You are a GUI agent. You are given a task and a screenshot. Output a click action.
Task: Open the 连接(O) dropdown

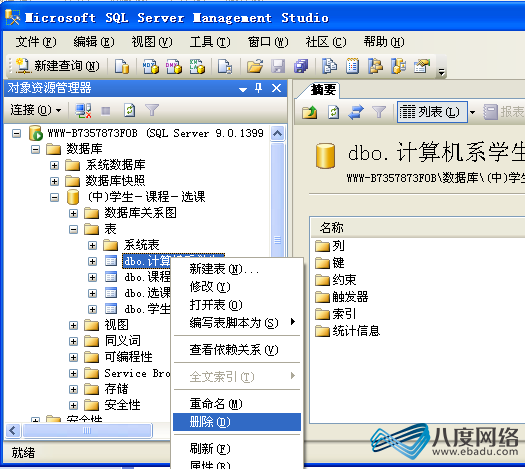click(35, 110)
